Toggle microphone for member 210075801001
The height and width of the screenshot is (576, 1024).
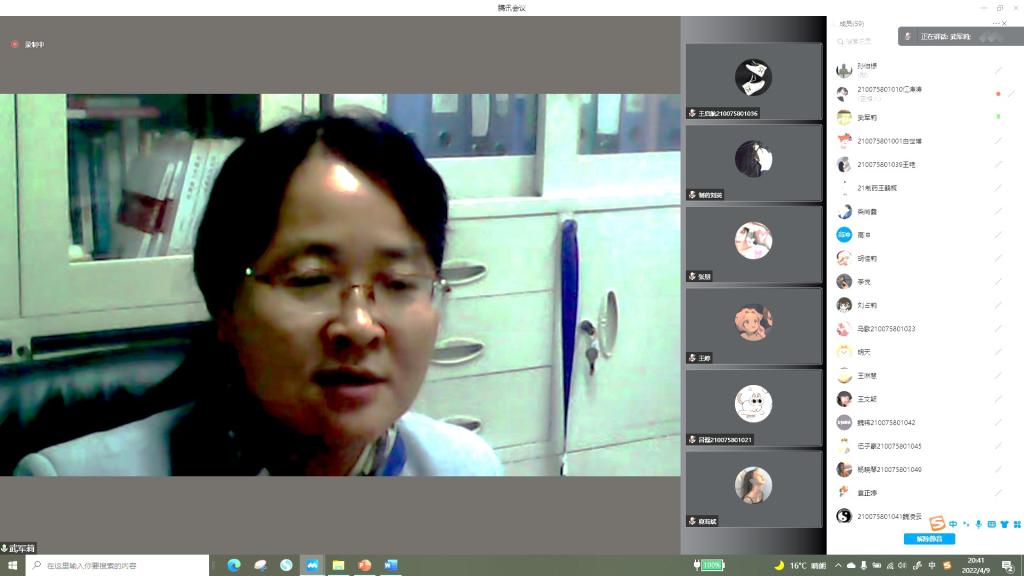pyautogui.click(x=998, y=141)
